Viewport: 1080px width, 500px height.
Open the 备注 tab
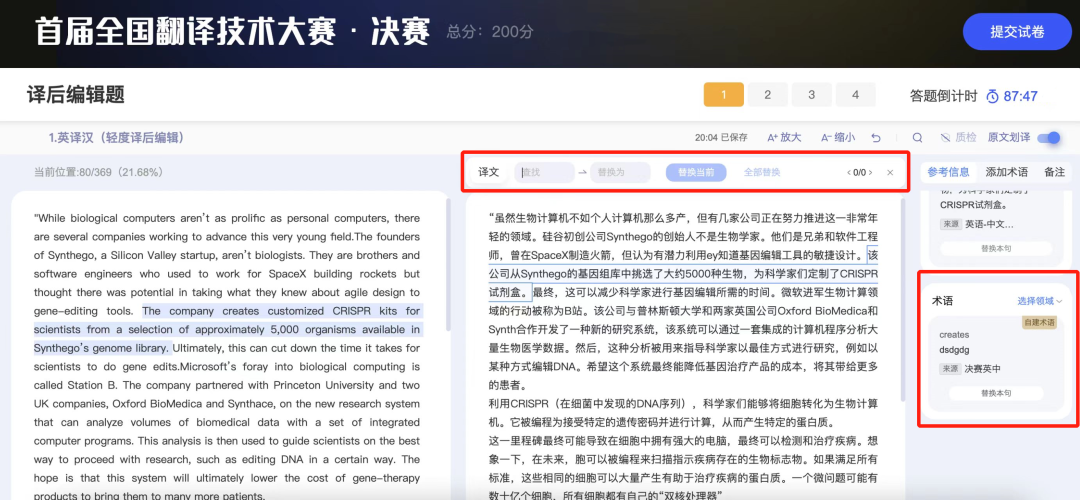[x=1054, y=172]
